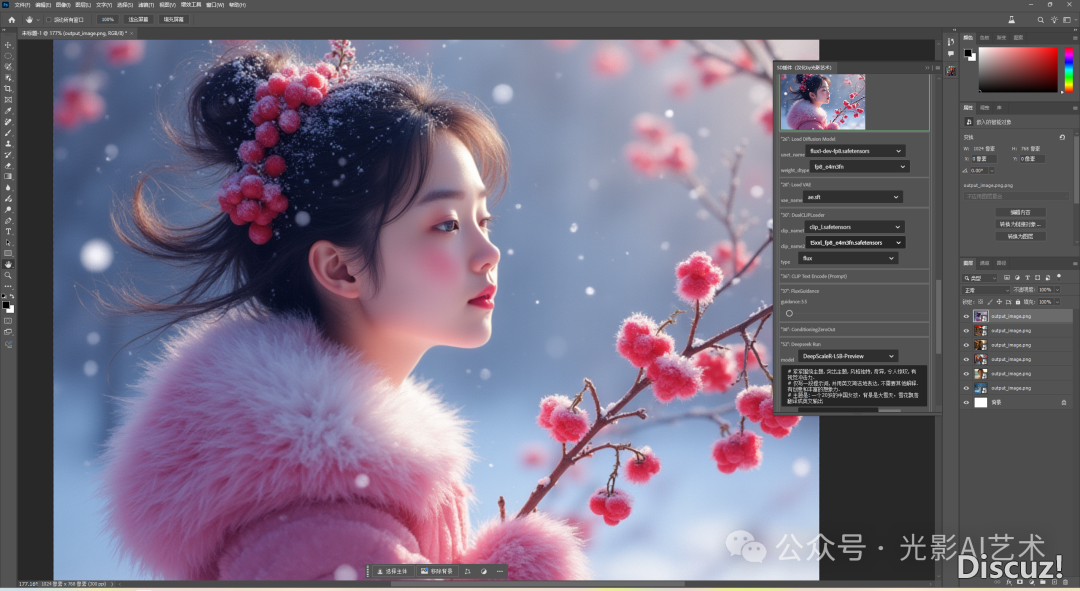Viewport: 1080px width, 591px height.
Task: Reset transform icon in Properties panel
Action: click(1062, 137)
